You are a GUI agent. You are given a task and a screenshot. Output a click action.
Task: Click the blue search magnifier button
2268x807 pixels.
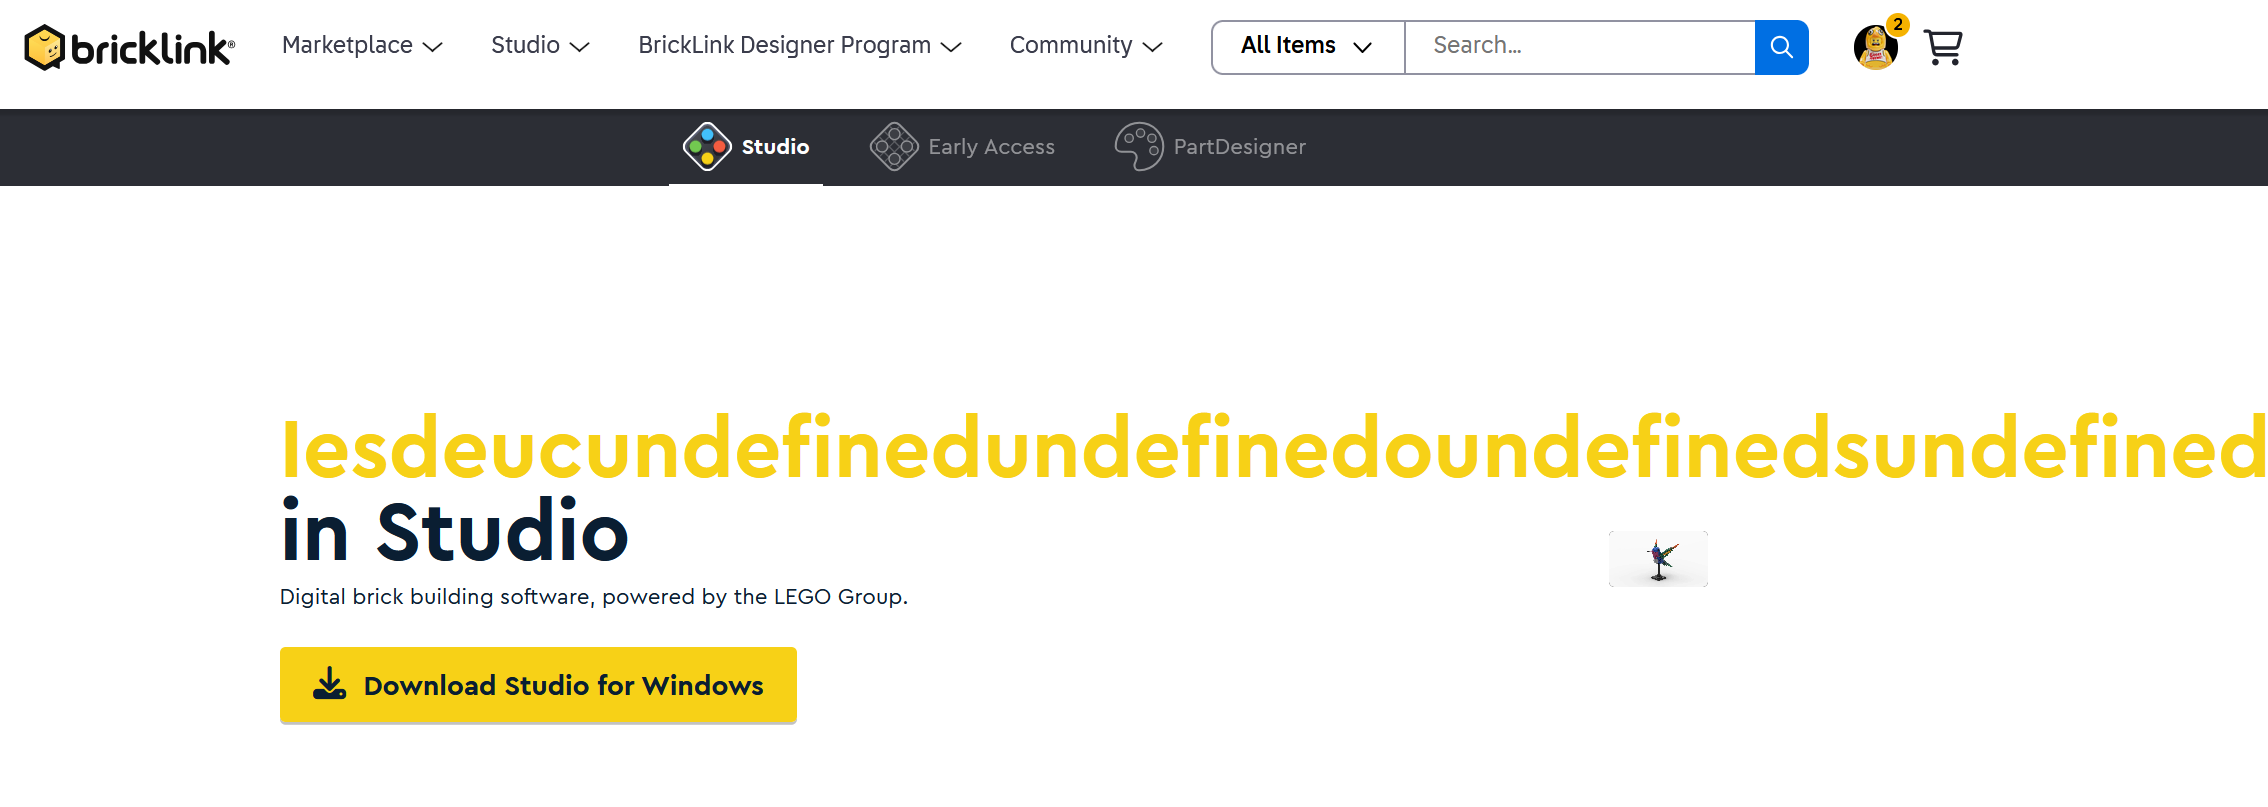coord(1781,47)
